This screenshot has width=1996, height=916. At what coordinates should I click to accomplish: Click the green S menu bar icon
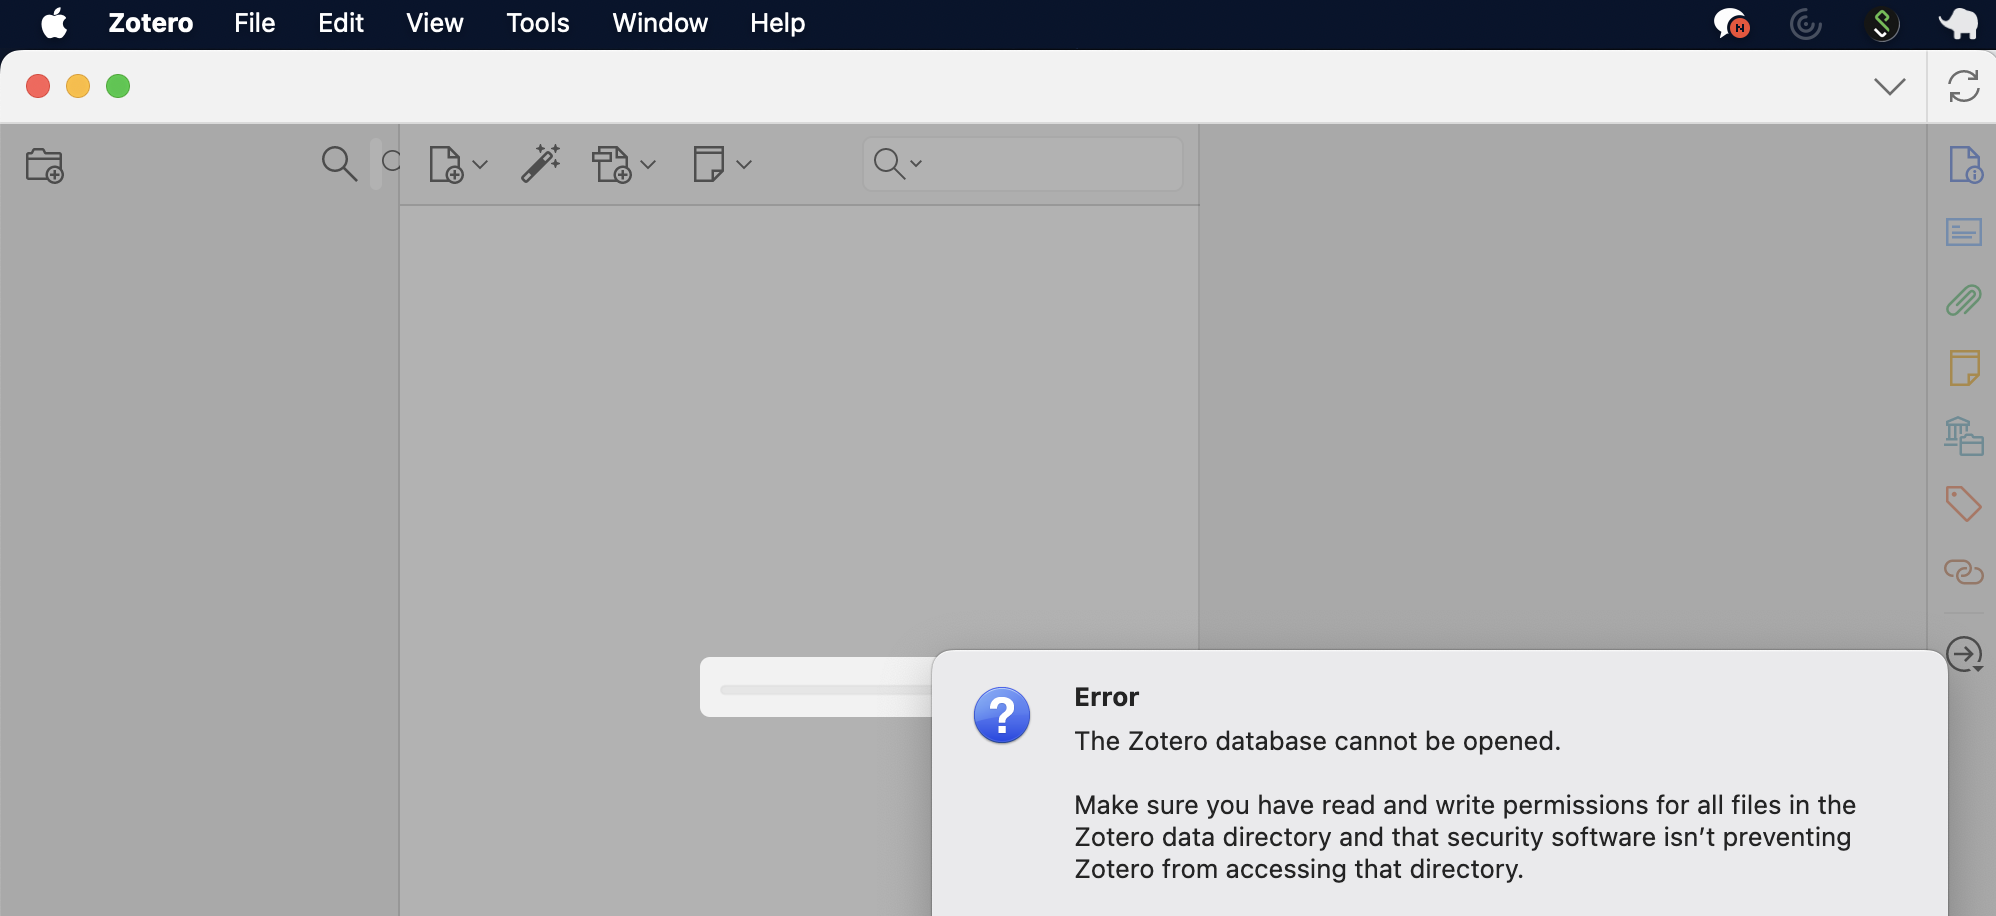click(1882, 24)
